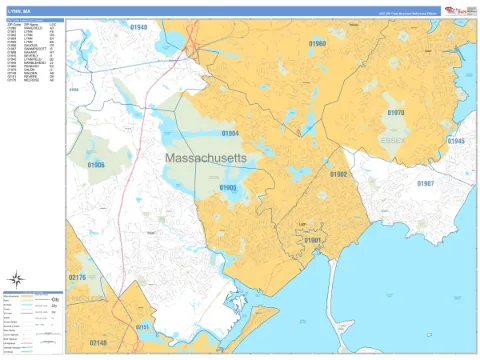Image resolution: width=480 pixels, height=360 pixels.
Task: Select the SAUGUS row in ZIP index
Action: point(31,45)
